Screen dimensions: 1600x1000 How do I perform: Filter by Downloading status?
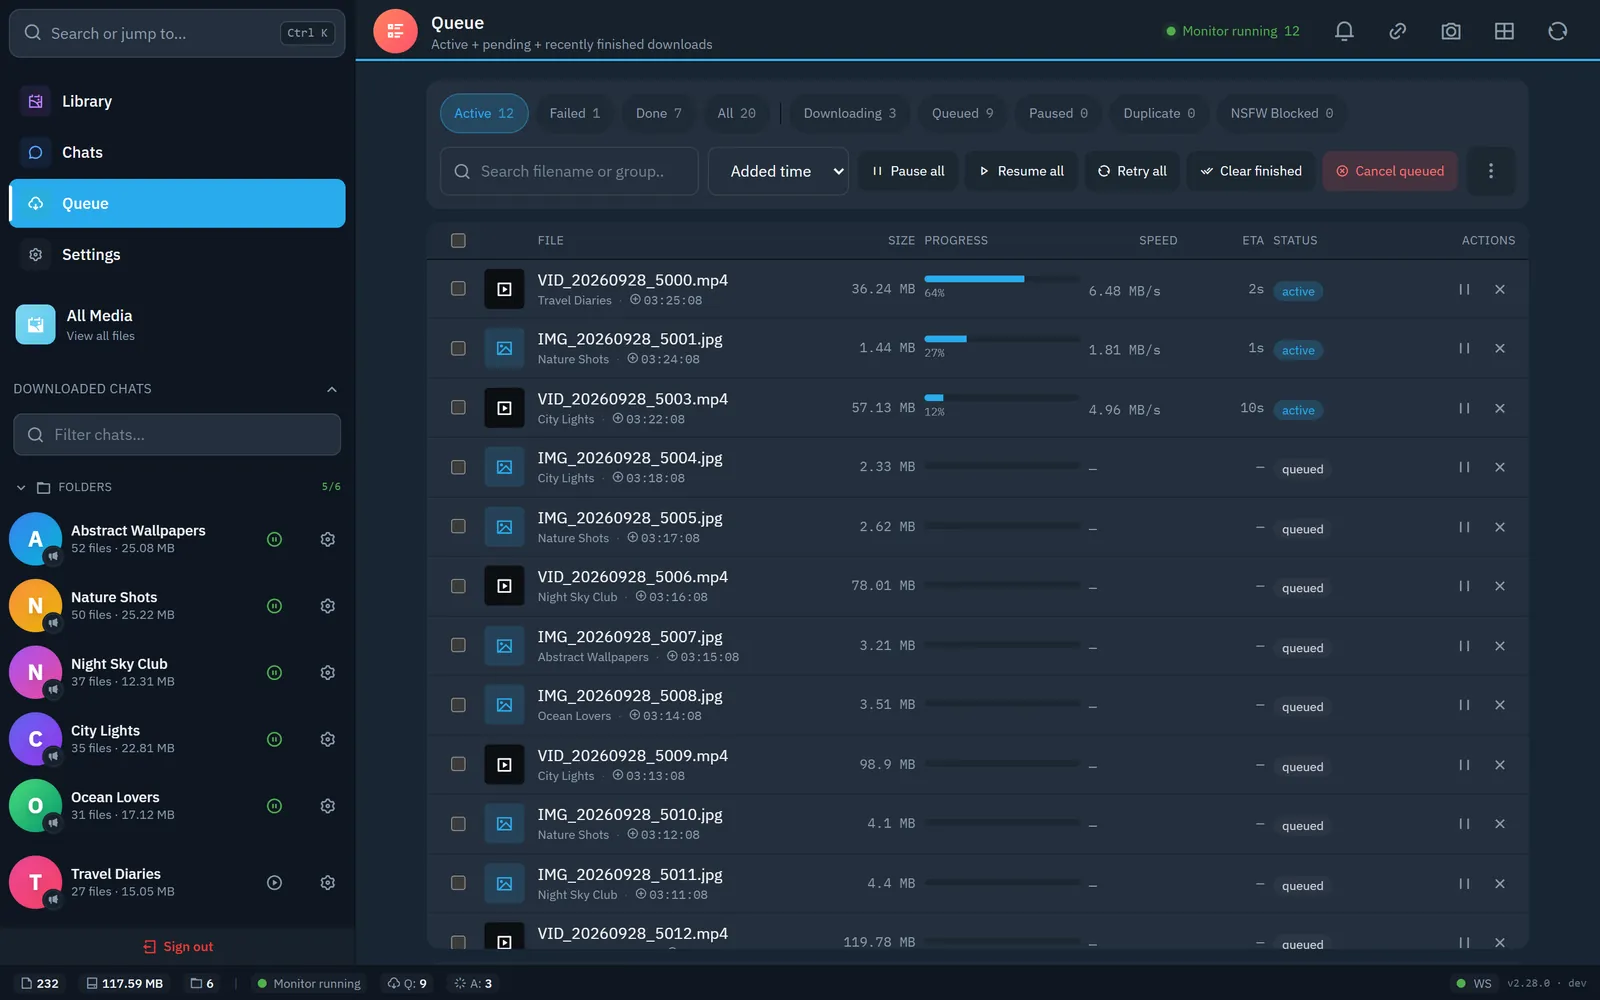click(x=850, y=113)
